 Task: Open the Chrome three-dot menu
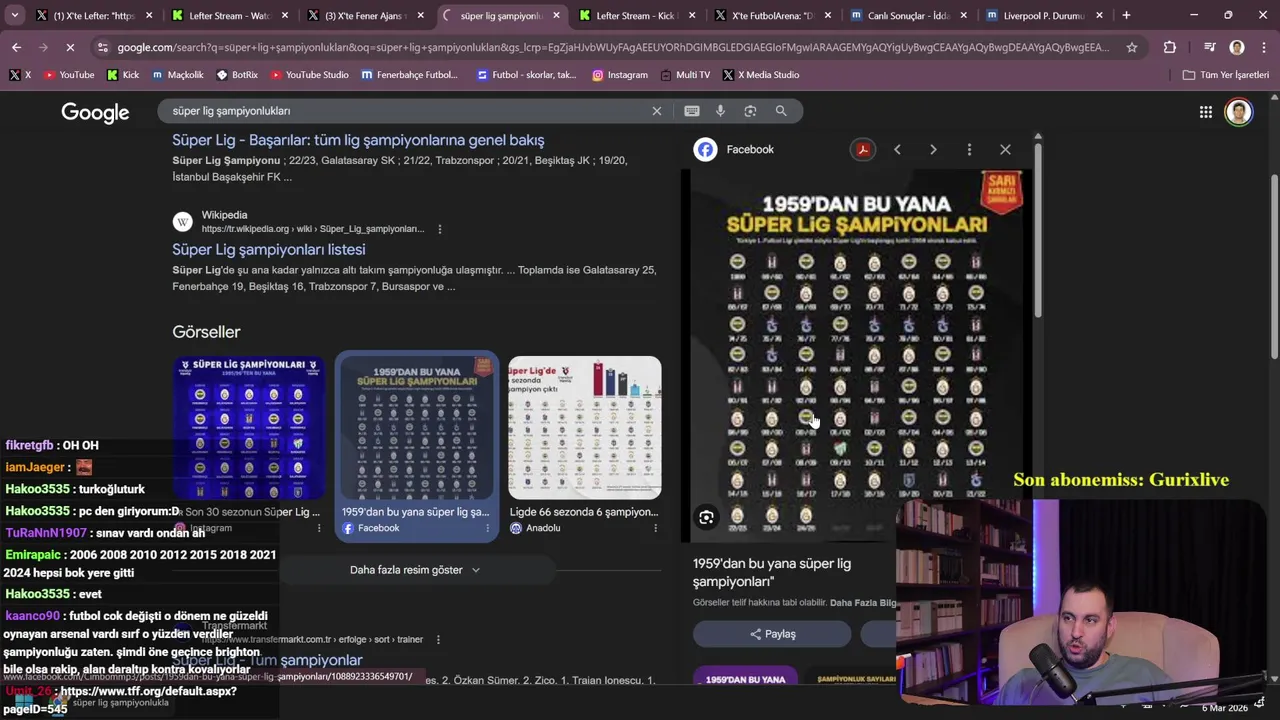[x=1262, y=47]
